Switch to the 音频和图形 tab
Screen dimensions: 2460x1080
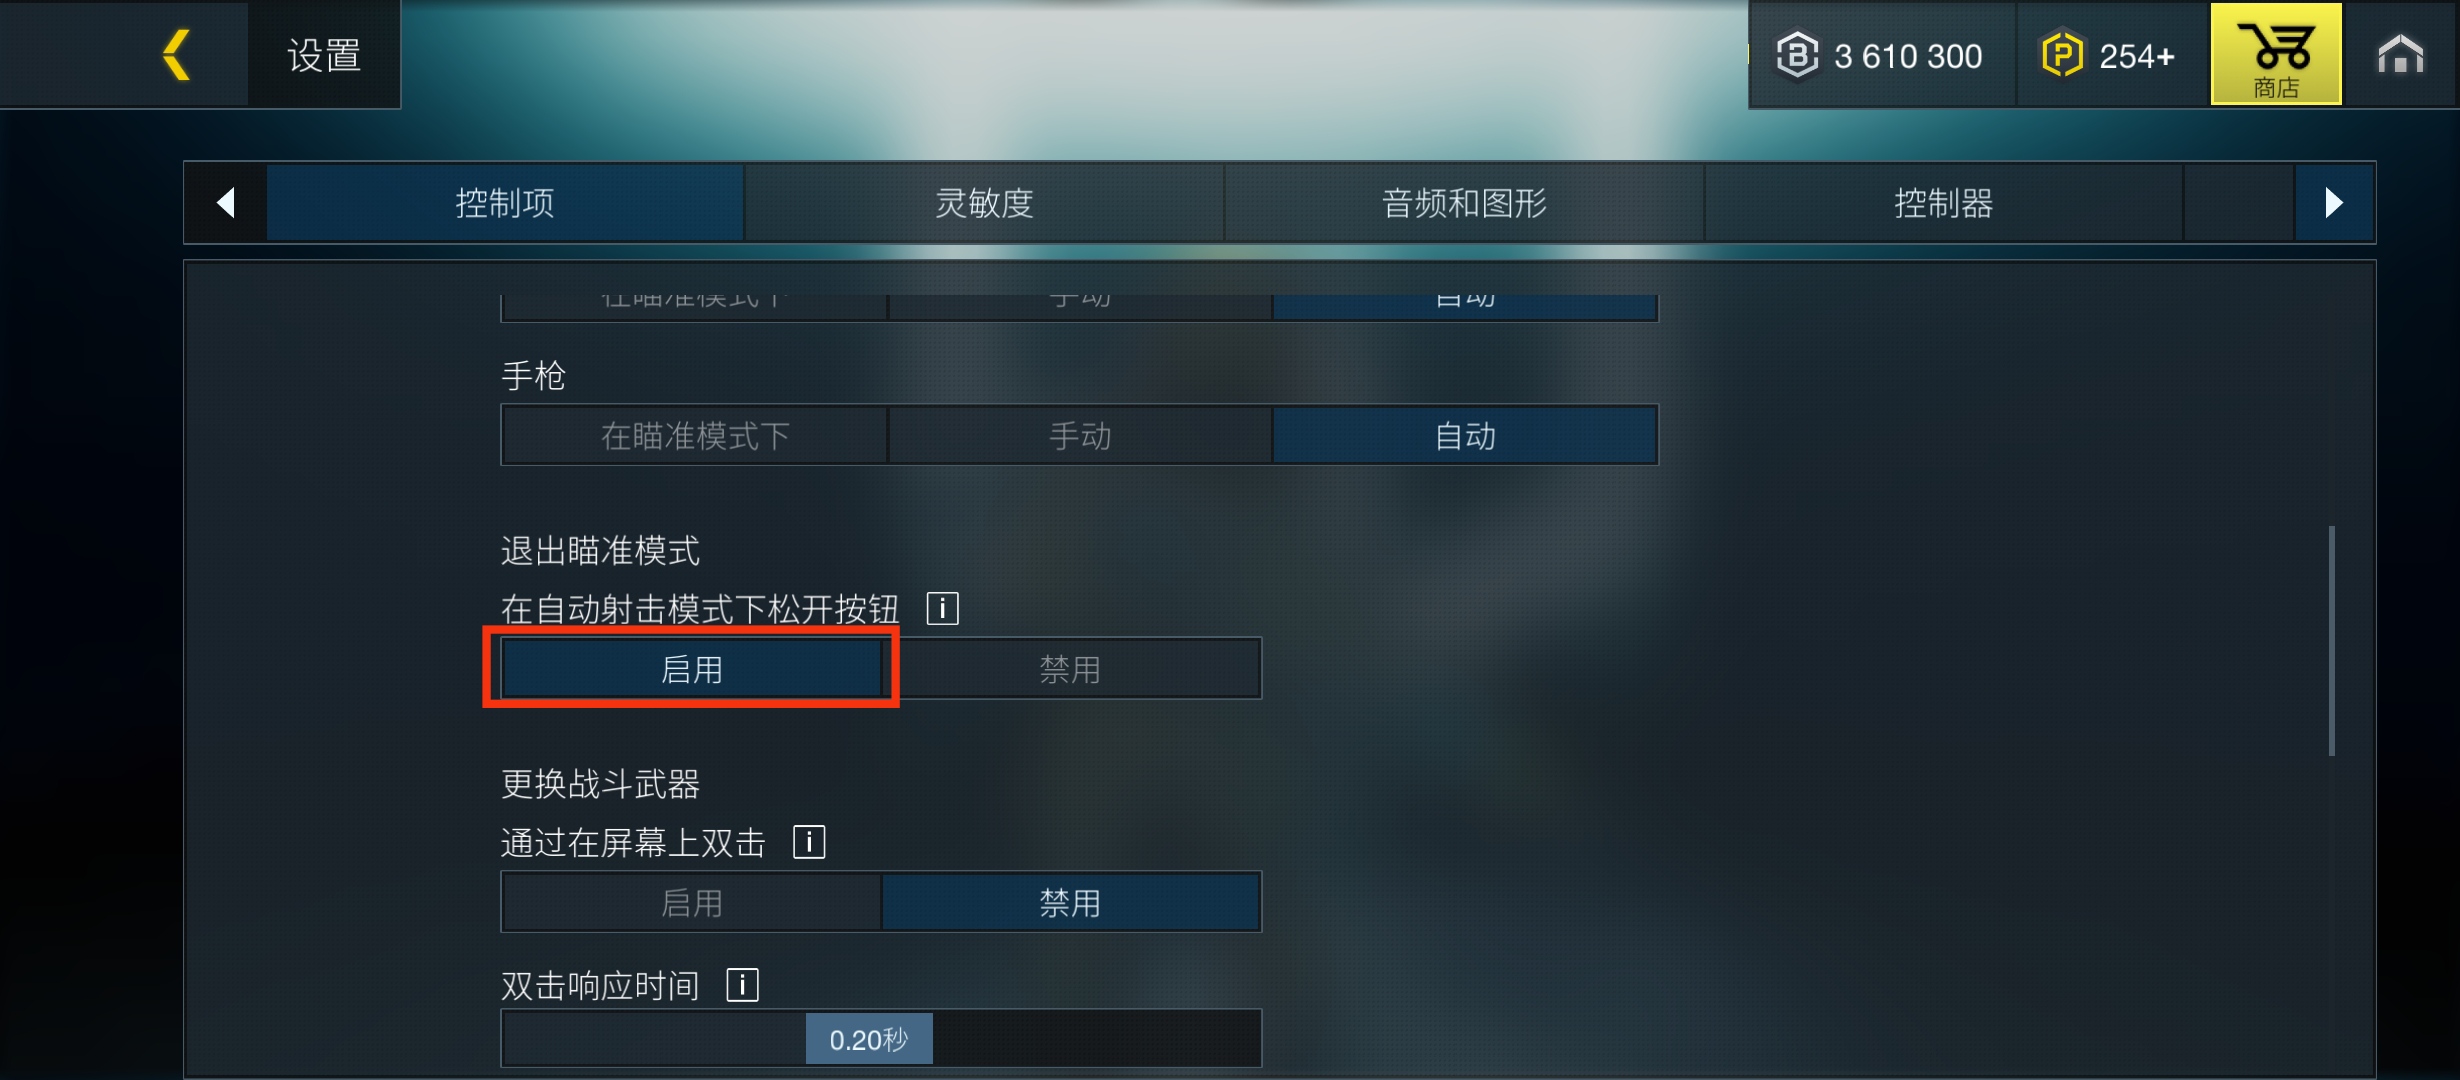coord(1464,203)
